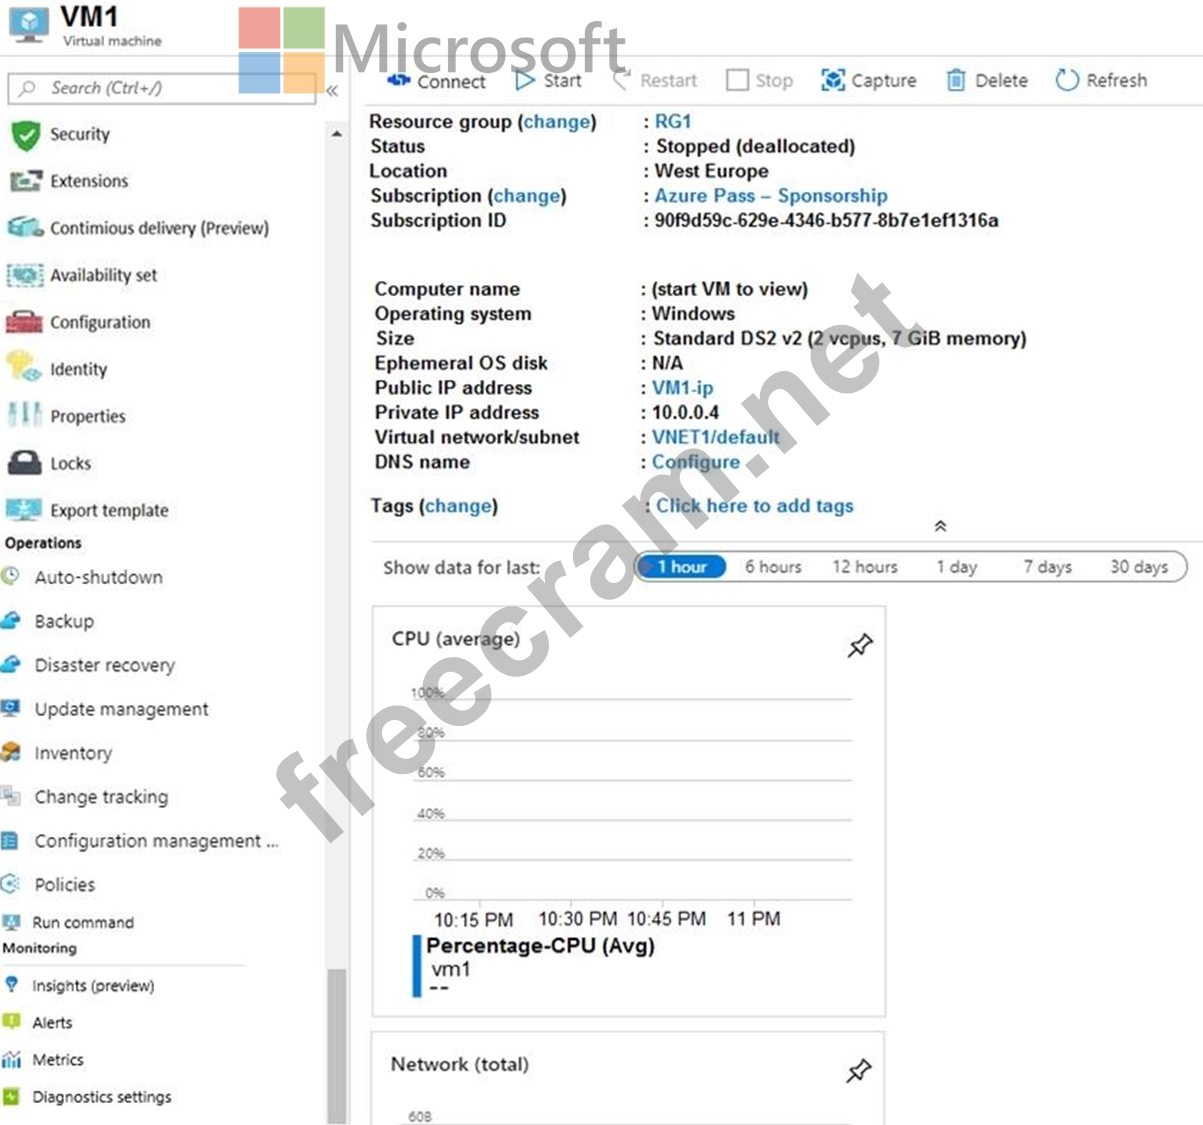
Task: Pin the Network (total) chart
Action: point(858,1071)
